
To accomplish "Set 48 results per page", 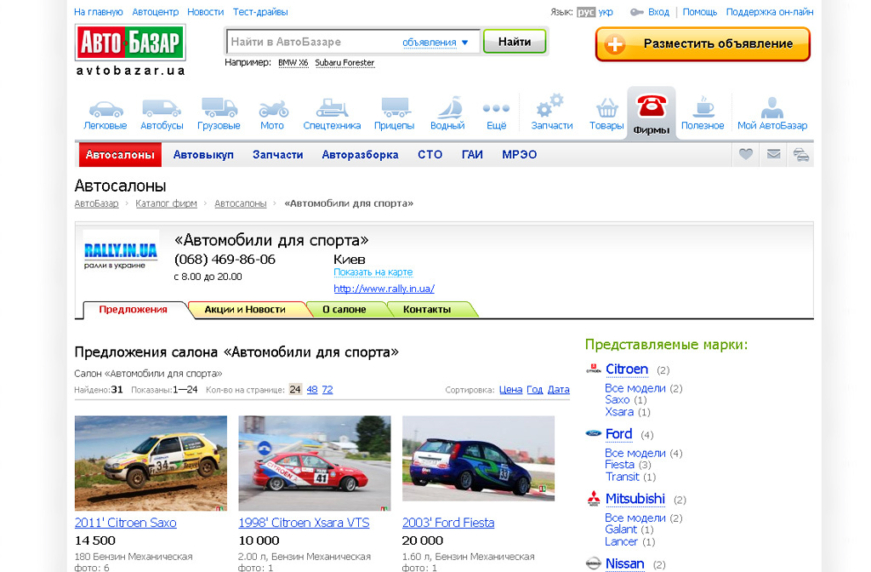I will 312,390.
